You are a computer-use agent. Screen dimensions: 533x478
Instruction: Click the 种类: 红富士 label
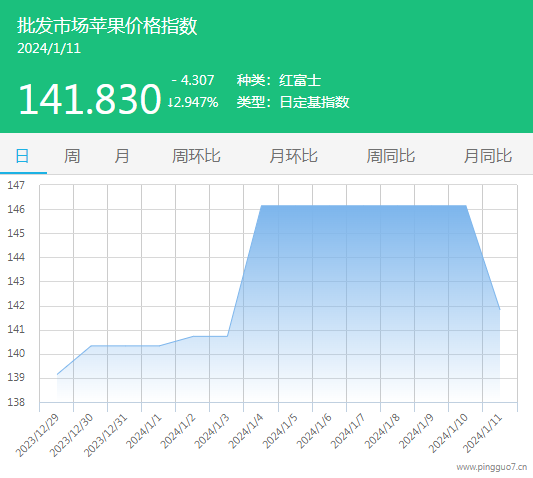click(279, 81)
